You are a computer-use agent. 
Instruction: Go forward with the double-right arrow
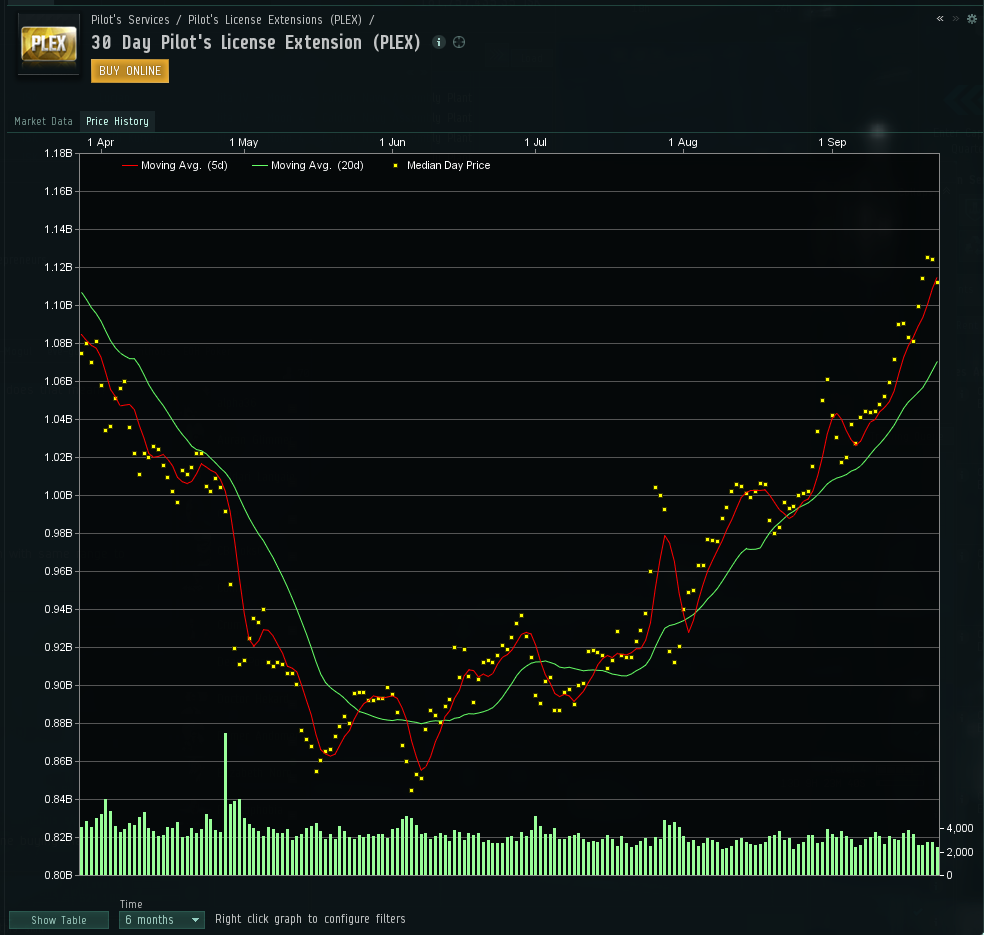click(x=956, y=18)
